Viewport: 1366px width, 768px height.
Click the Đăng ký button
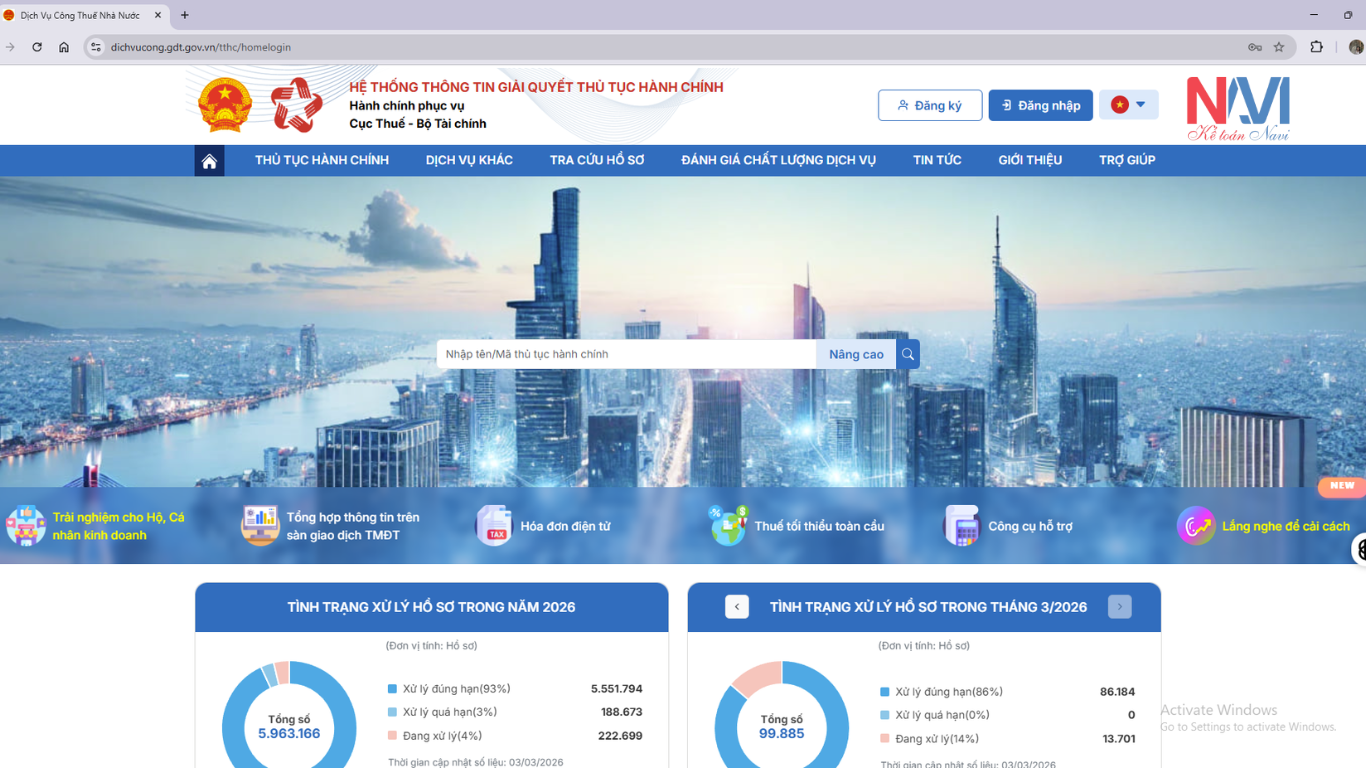pyautogui.click(x=930, y=105)
